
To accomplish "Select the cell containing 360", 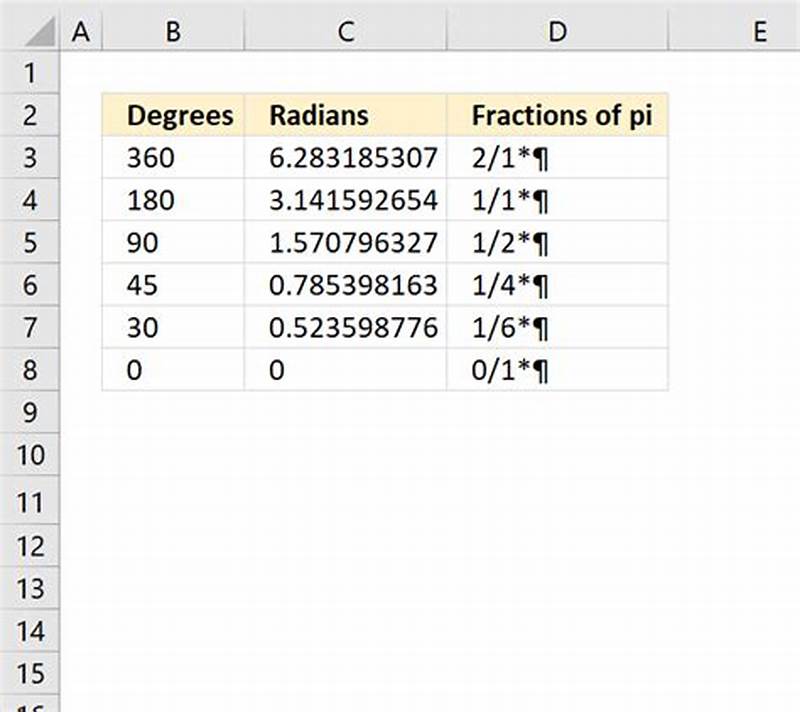I will coord(172,157).
